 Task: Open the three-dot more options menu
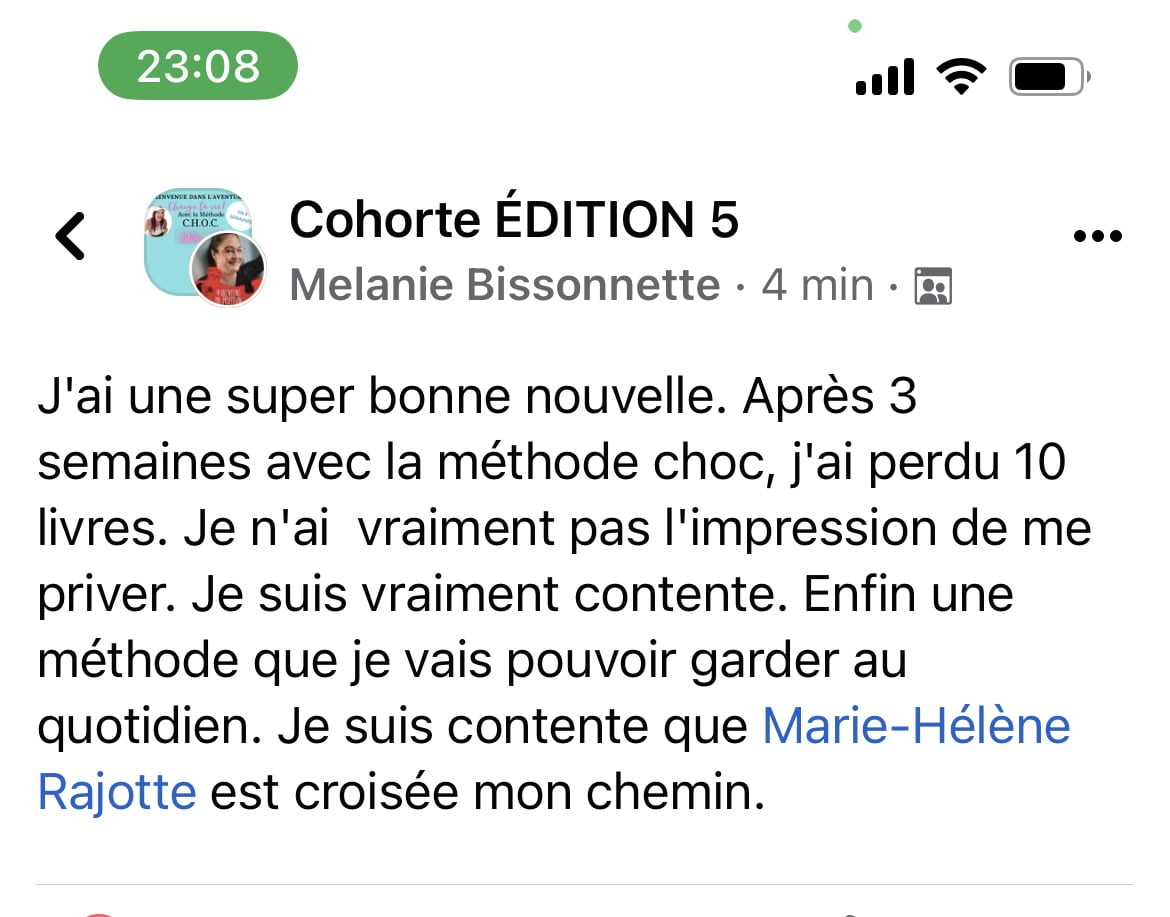point(1097,237)
